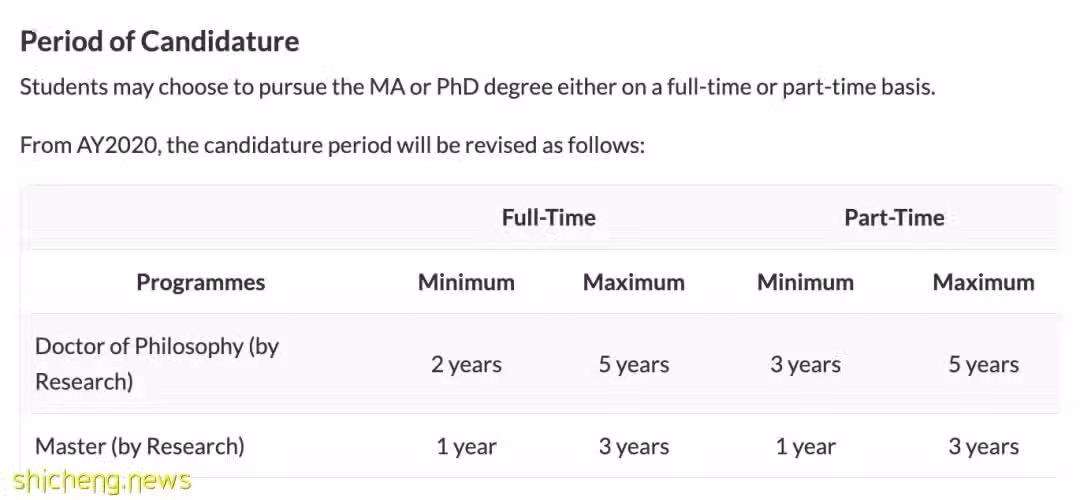1080x500 pixels.
Task: Click the 2 years cell for PhD full-time minimum
Action: (466, 364)
